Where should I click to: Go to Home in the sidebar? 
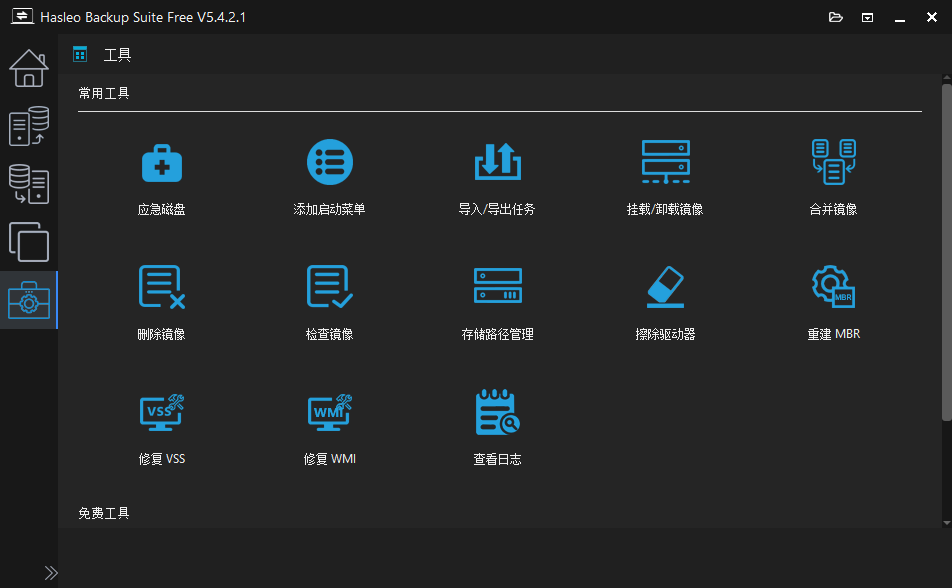[x=29, y=68]
